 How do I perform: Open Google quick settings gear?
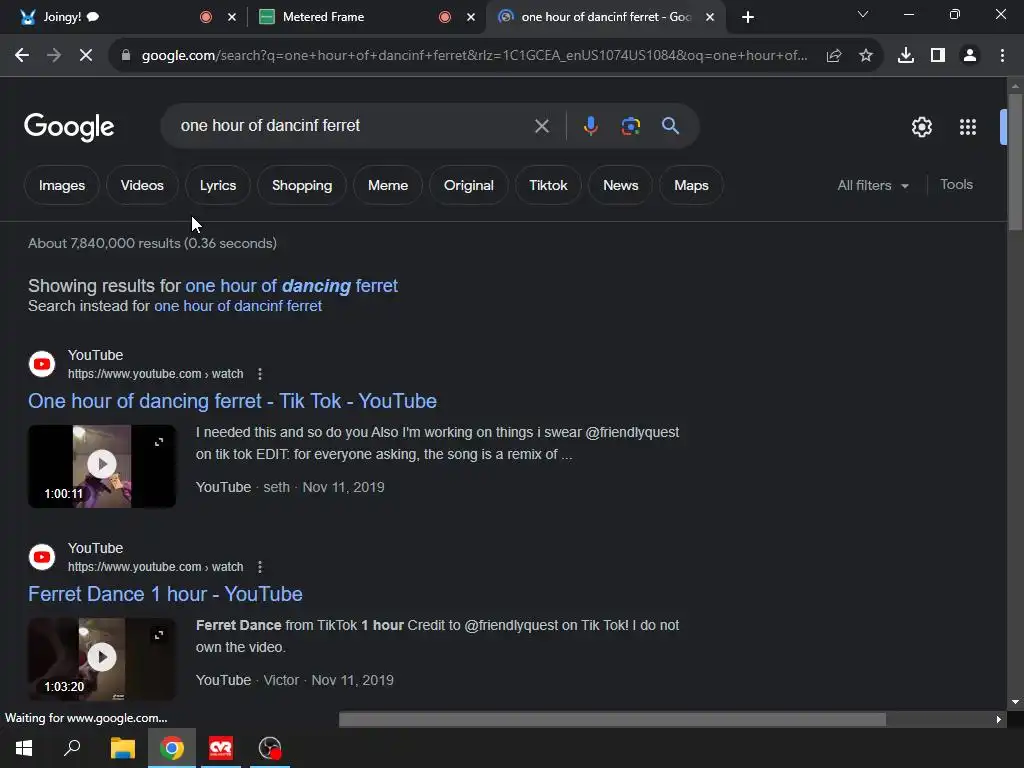(922, 127)
